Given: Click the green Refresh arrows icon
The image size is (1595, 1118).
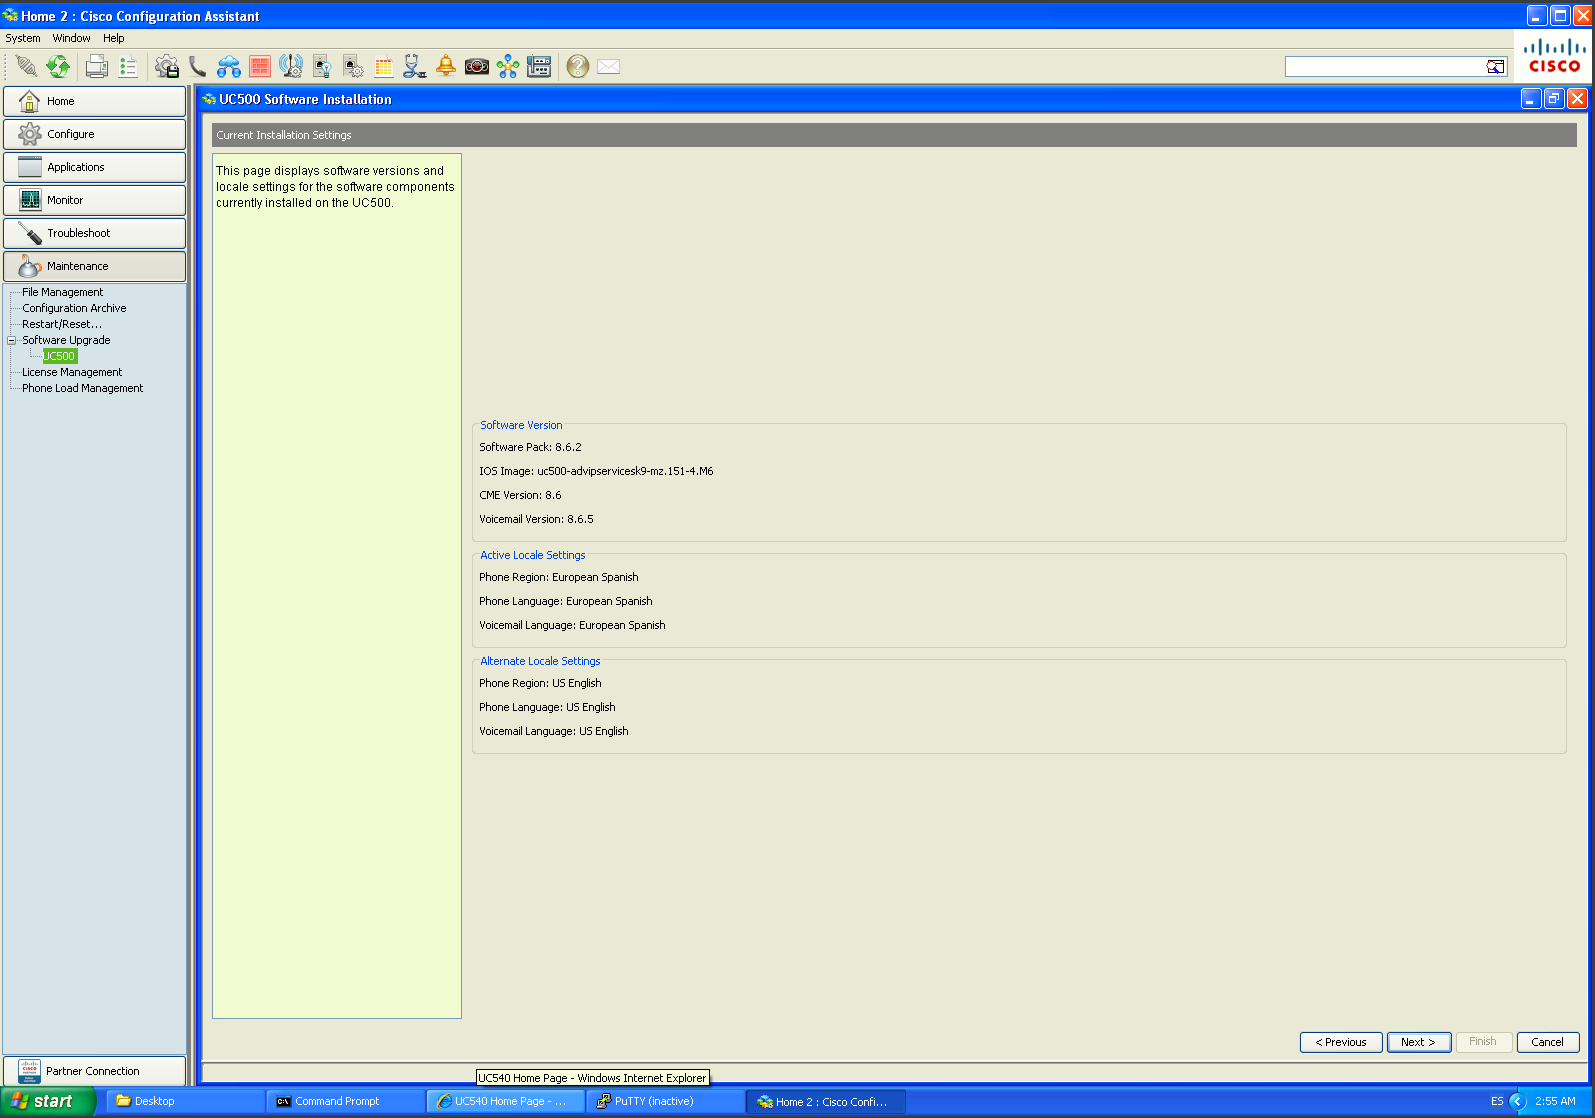Looking at the screenshot, I should point(58,66).
